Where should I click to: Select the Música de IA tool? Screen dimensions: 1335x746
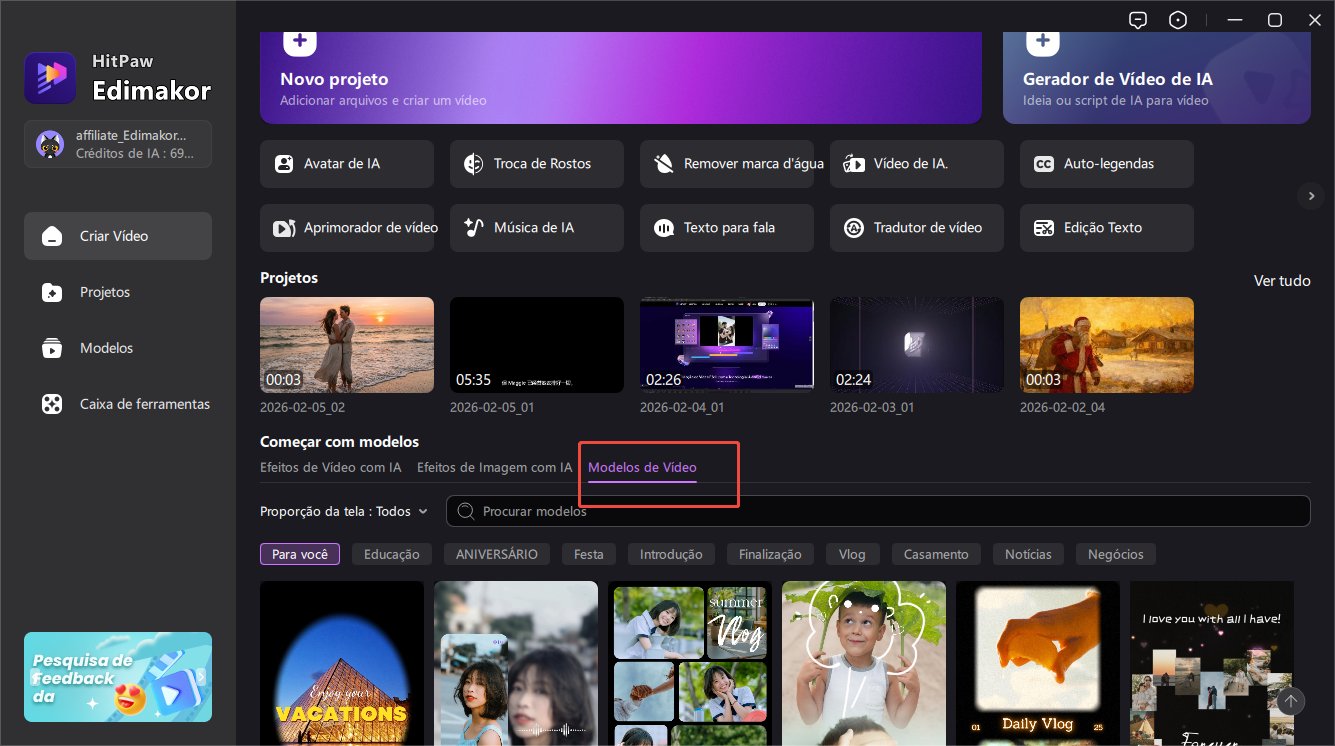tap(536, 228)
